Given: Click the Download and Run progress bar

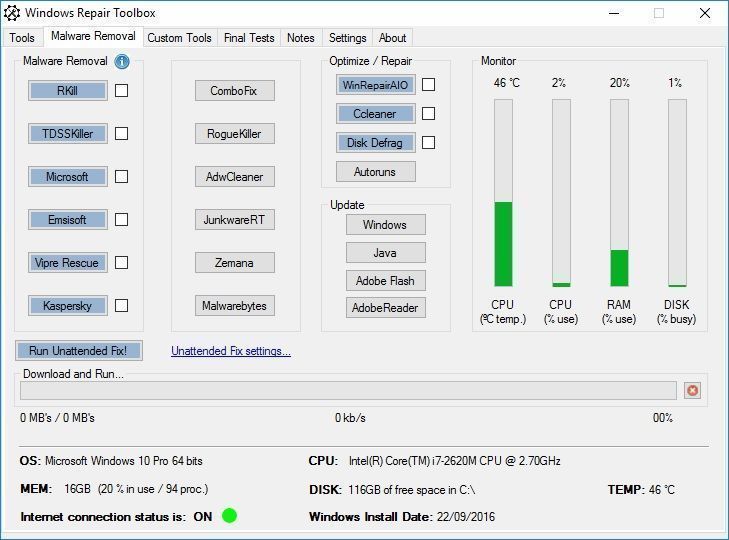Looking at the screenshot, I should [x=348, y=390].
